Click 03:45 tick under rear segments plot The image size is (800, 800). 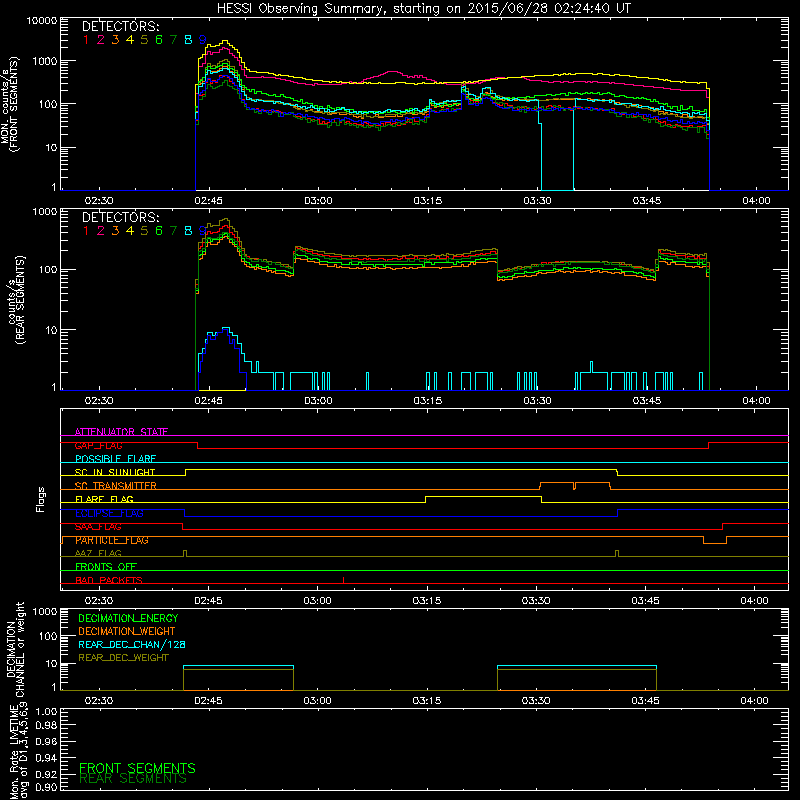646,401
